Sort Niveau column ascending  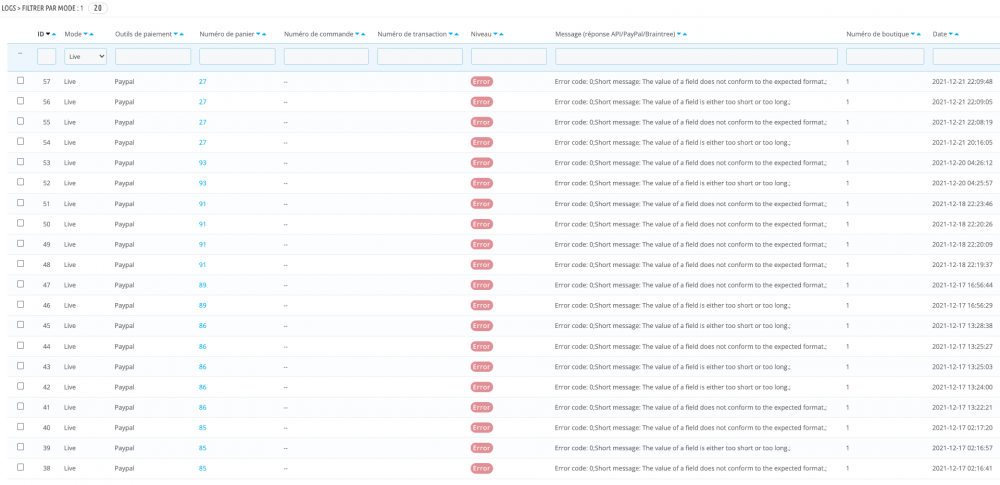click(501, 34)
